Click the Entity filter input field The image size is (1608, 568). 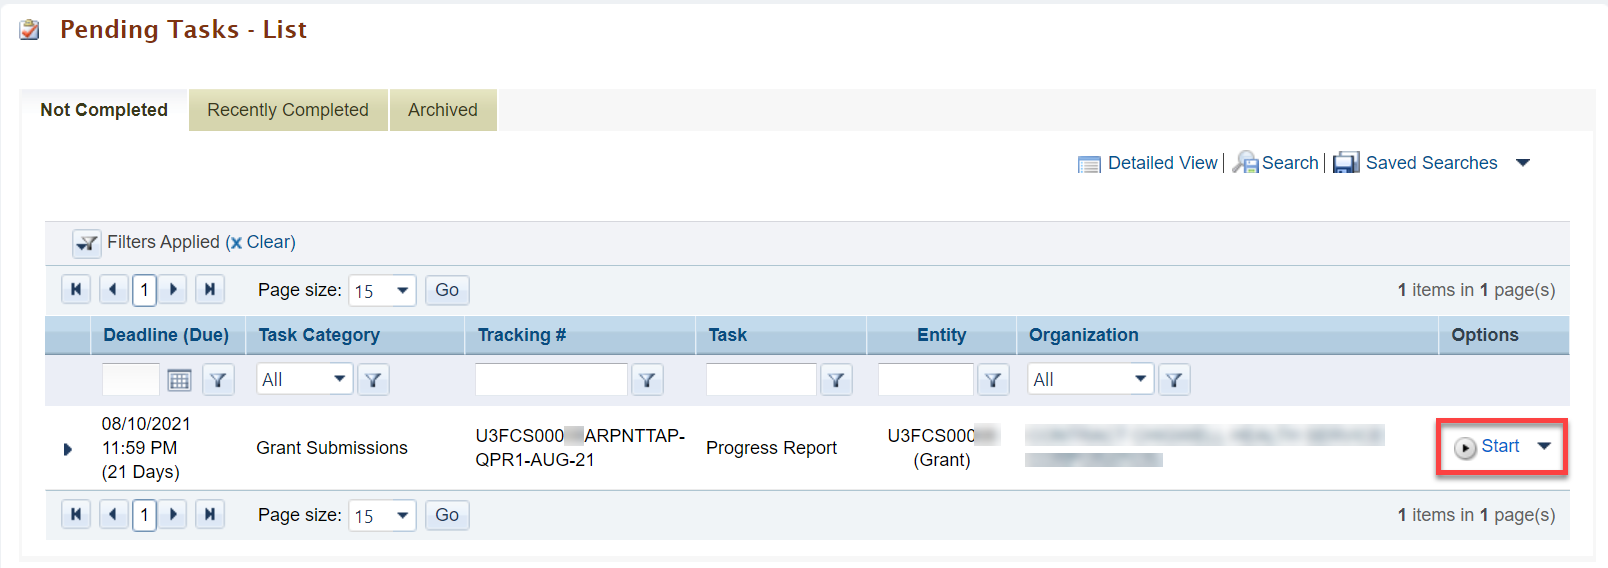coord(926,380)
